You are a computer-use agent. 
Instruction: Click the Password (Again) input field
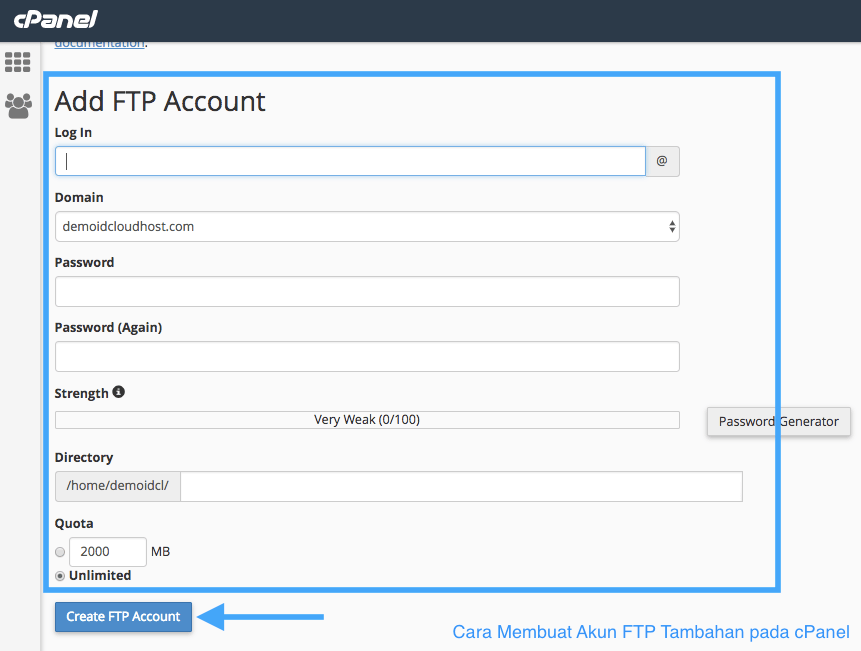(x=366, y=356)
